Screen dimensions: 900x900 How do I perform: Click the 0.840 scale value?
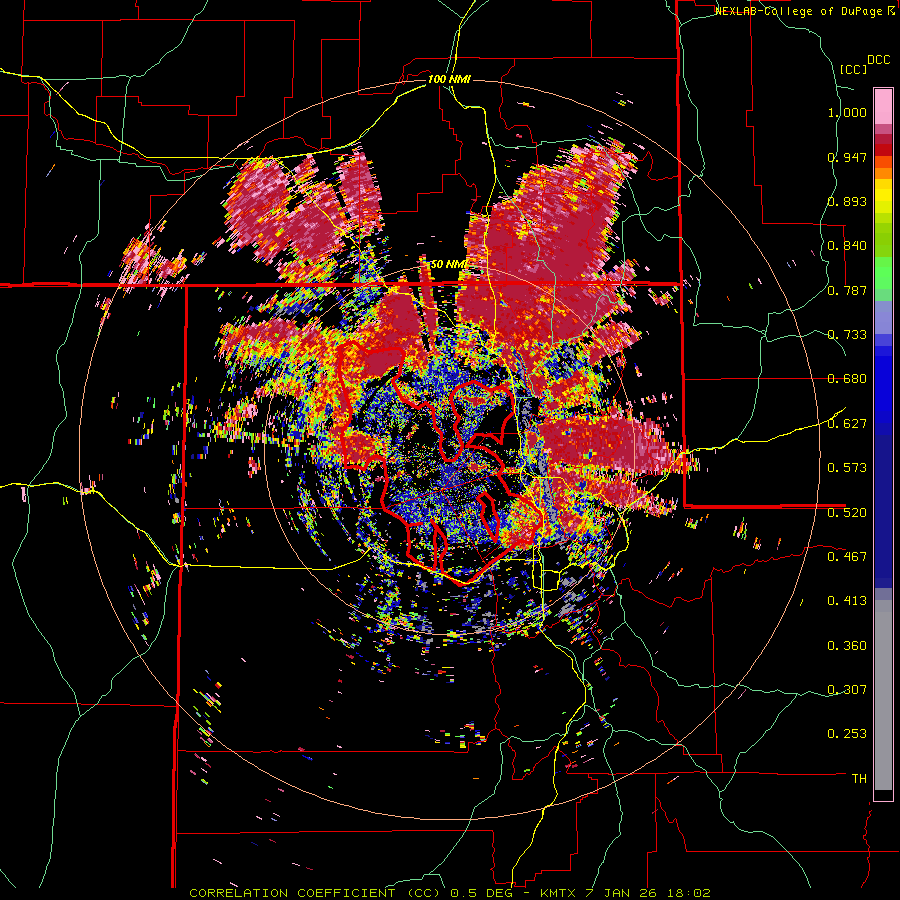(x=847, y=246)
